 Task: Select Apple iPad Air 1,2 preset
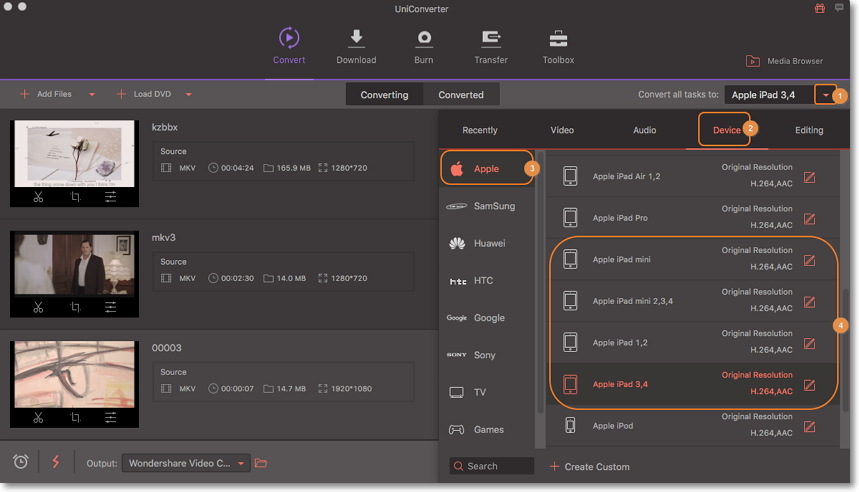pos(692,176)
